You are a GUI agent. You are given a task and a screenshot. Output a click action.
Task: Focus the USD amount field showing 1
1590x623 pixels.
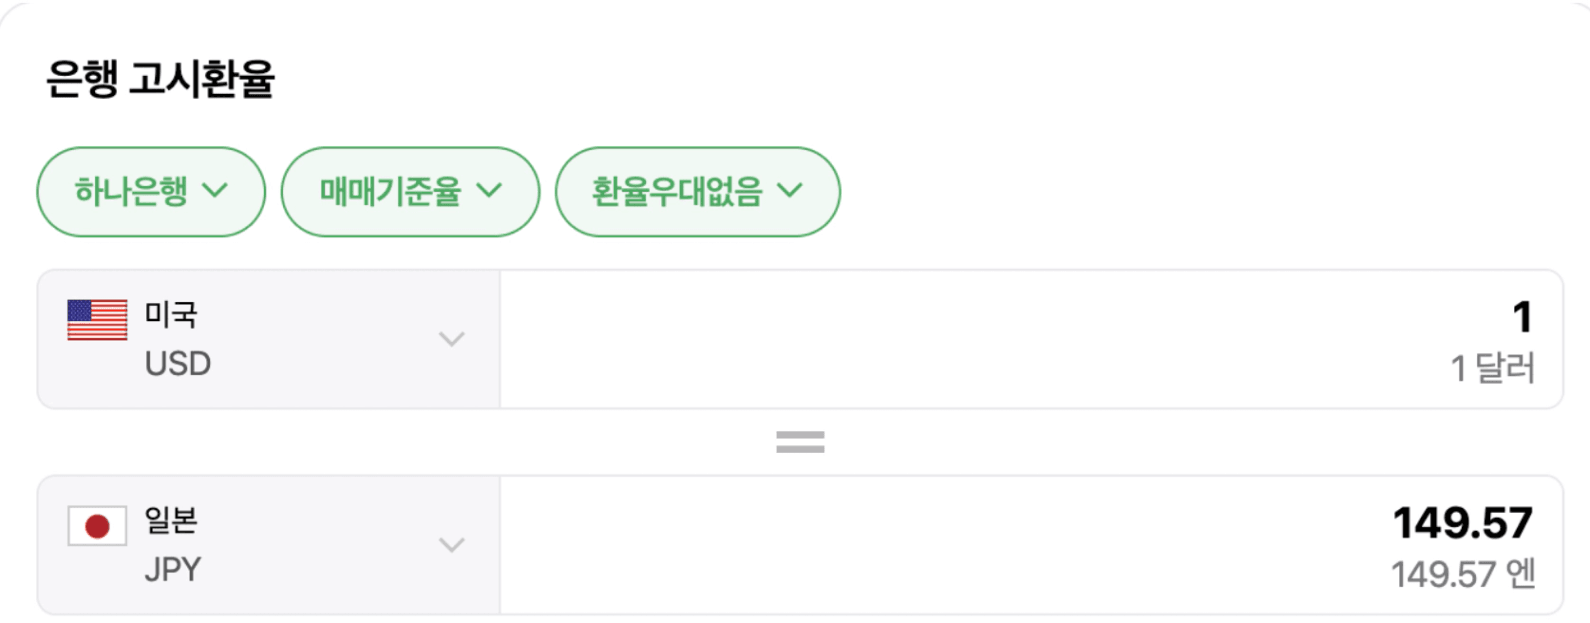(x=1030, y=318)
